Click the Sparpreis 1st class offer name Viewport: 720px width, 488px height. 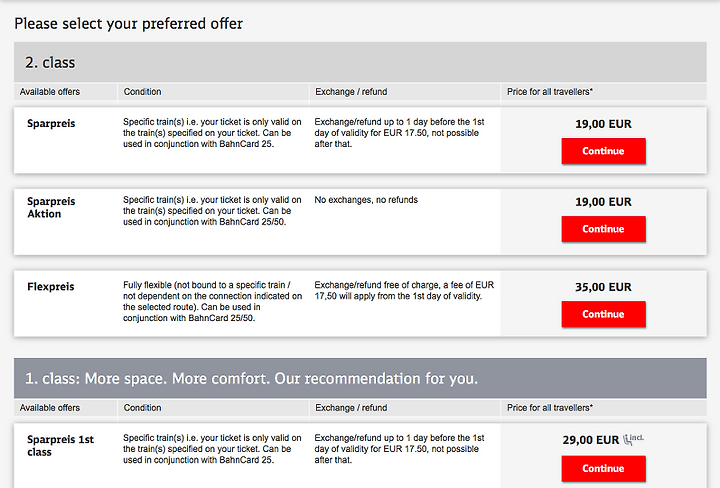(x=60, y=445)
